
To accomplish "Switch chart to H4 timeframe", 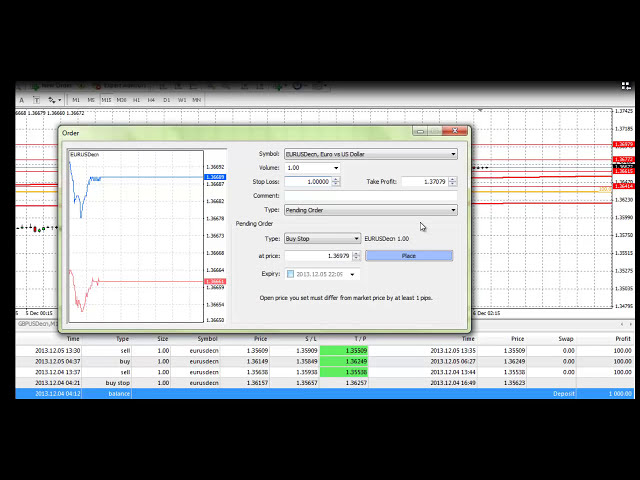I will coord(151,100).
